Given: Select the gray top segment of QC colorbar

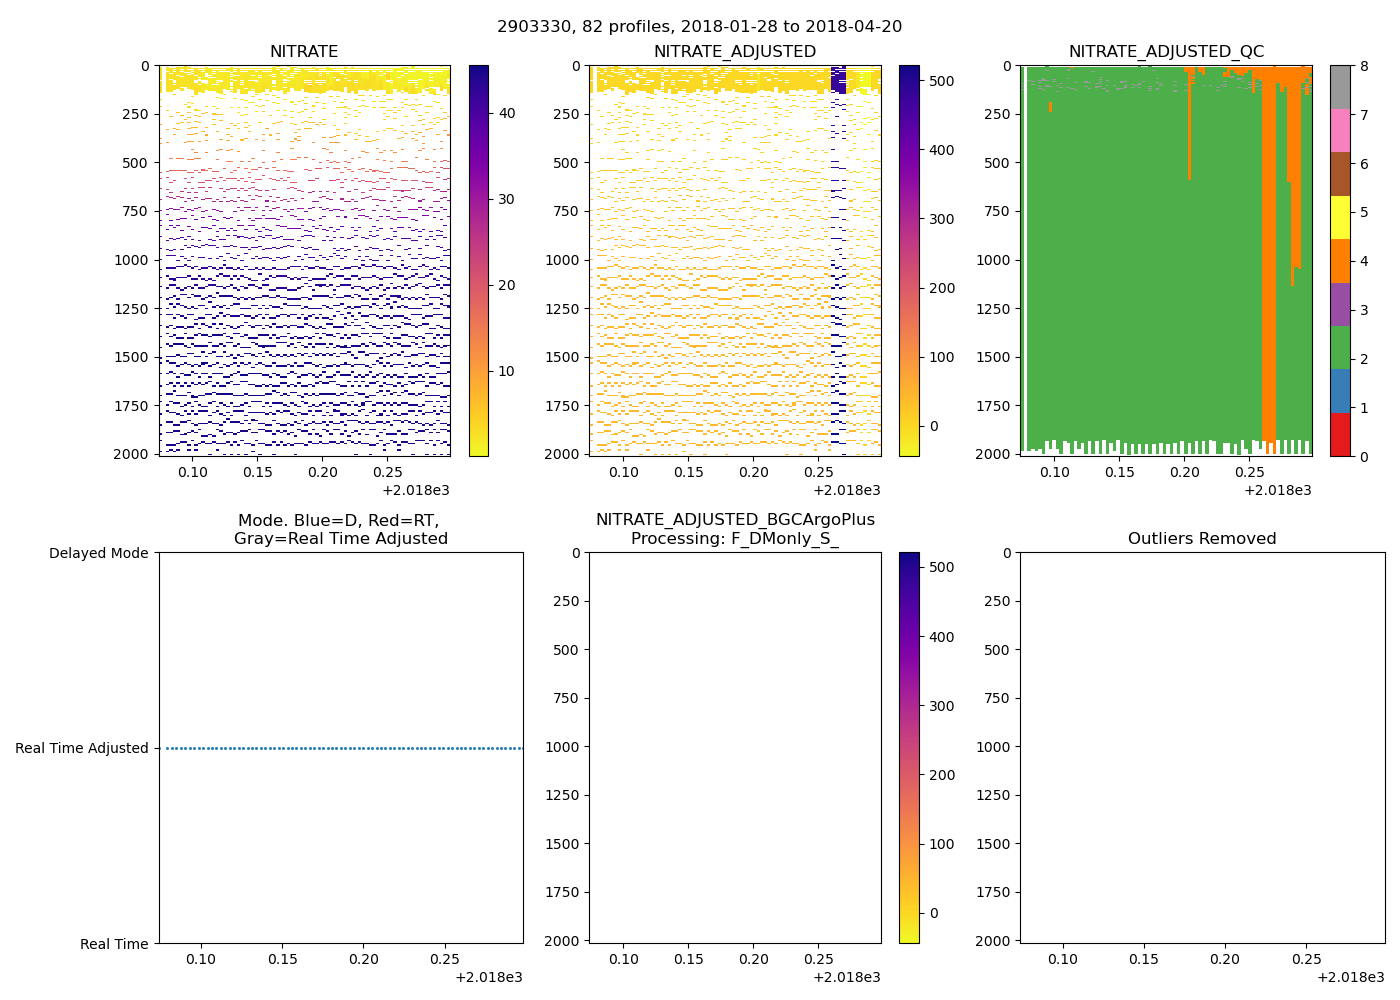Looking at the screenshot, I should tap(1340, 87).
